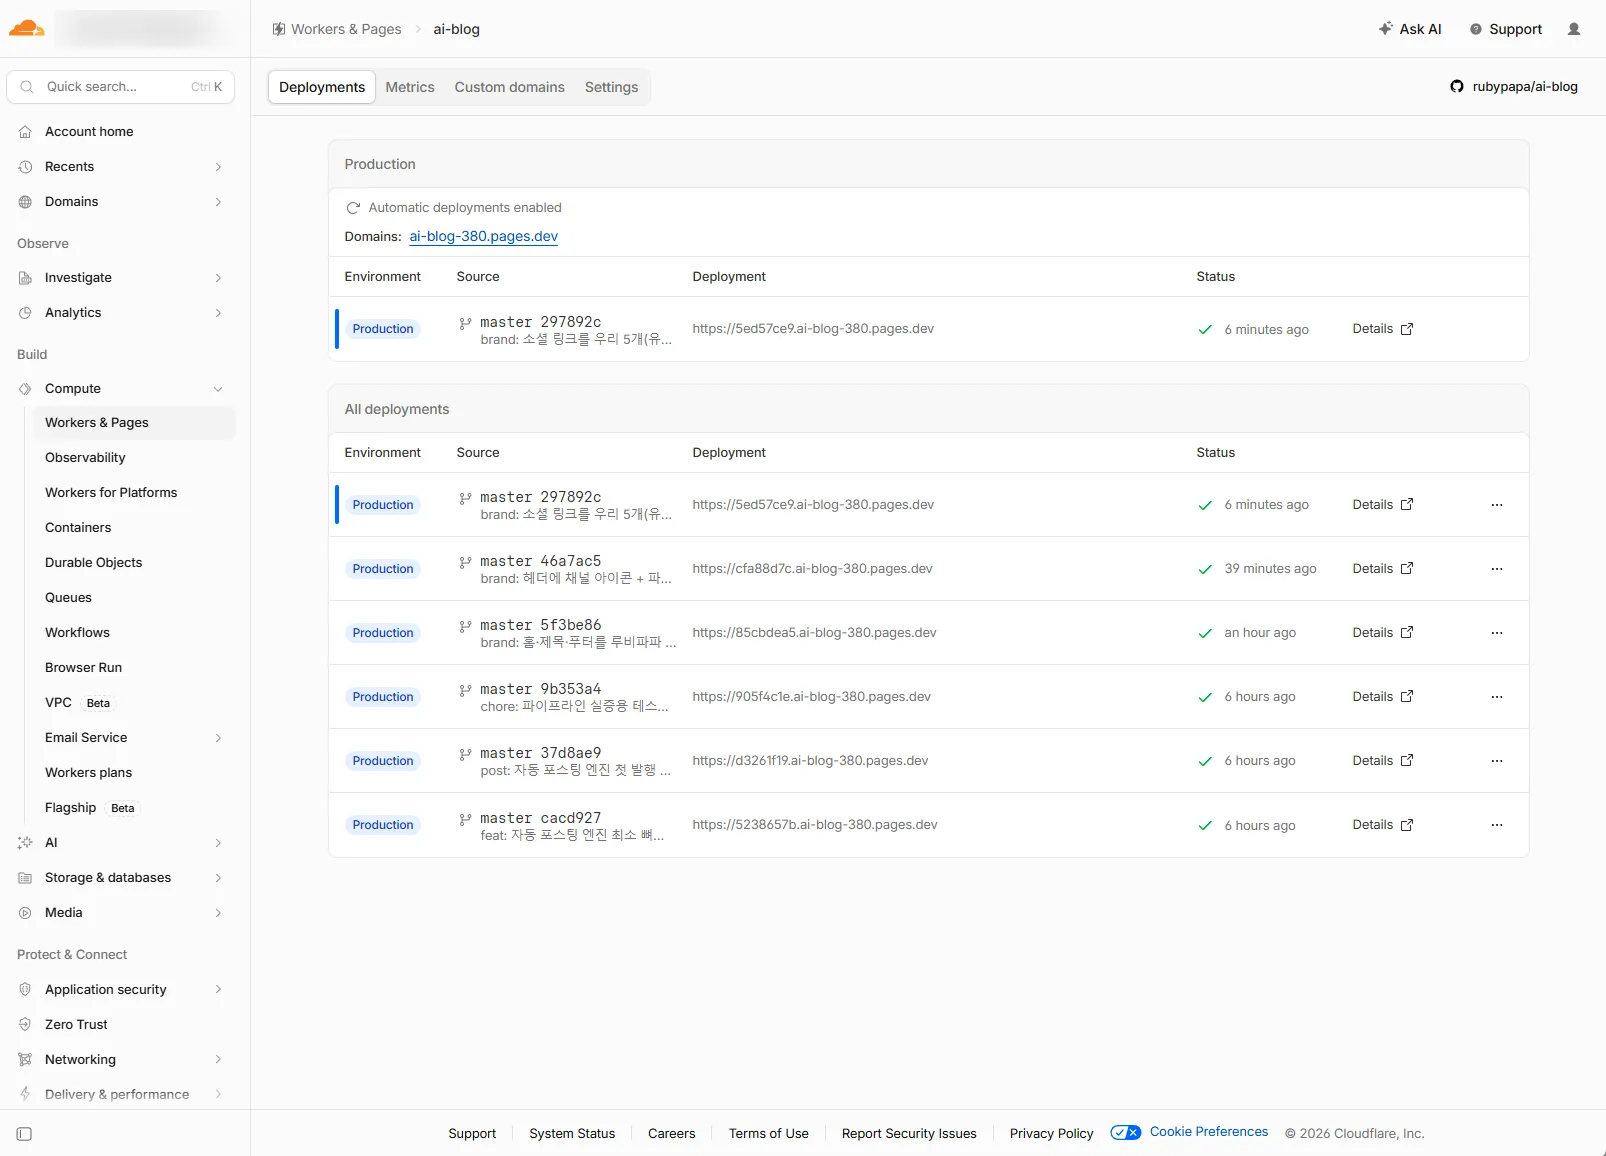The image size is (1606, 1156).
Task: Open more actions for the 37d8ae9 deployment
Action: click(1497, 761)
